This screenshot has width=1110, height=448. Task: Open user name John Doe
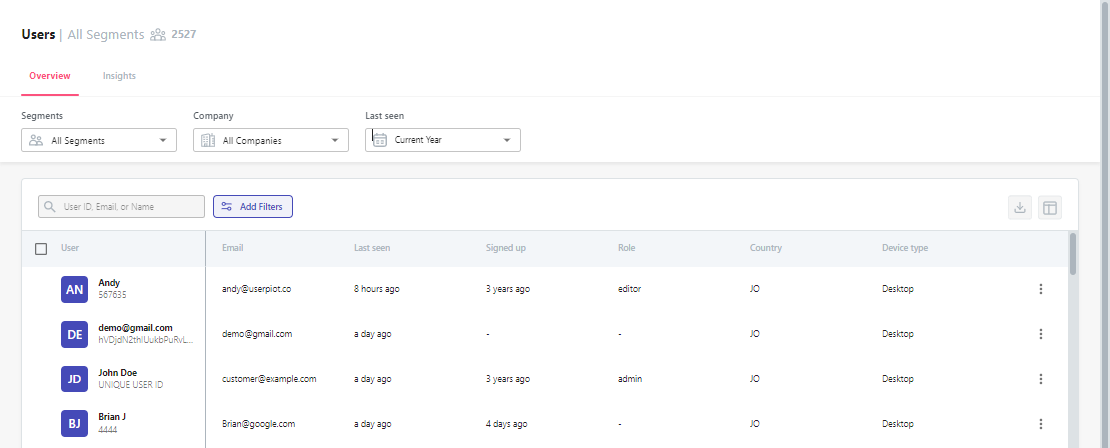(118, 373)
